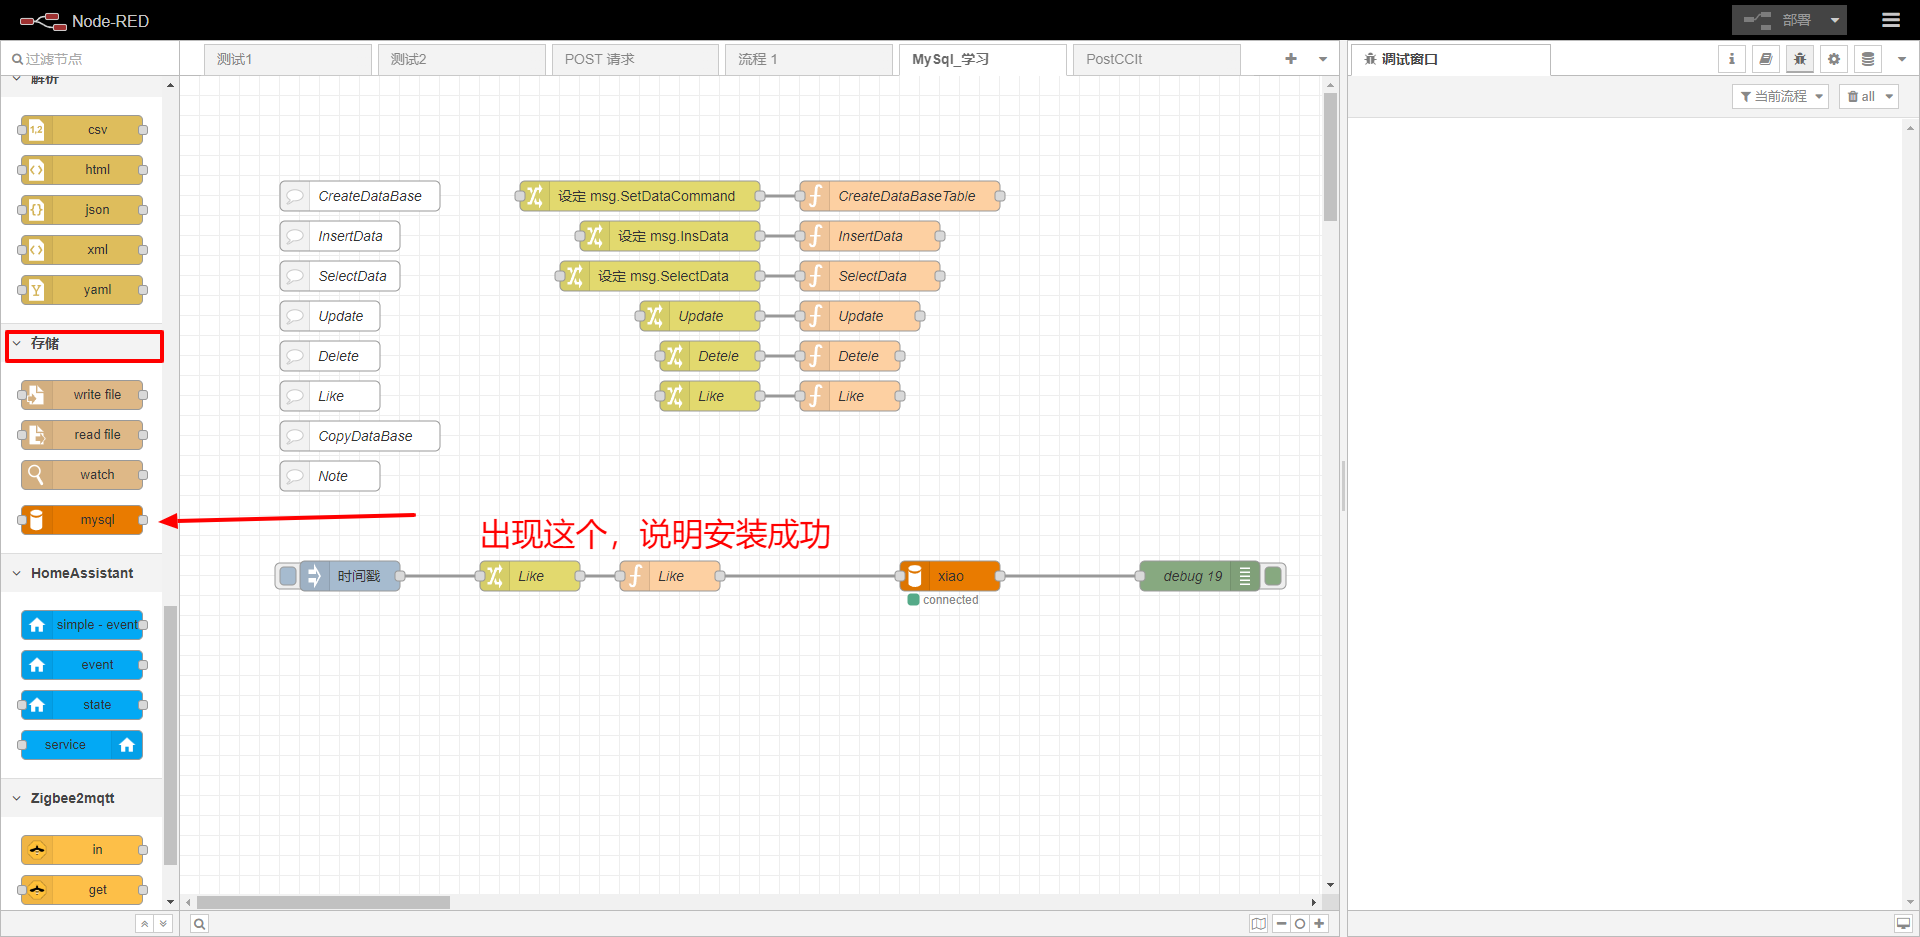Pick the write file node
The height and width of the screenshot is (937, 1920).
click(x=82, y=395)
